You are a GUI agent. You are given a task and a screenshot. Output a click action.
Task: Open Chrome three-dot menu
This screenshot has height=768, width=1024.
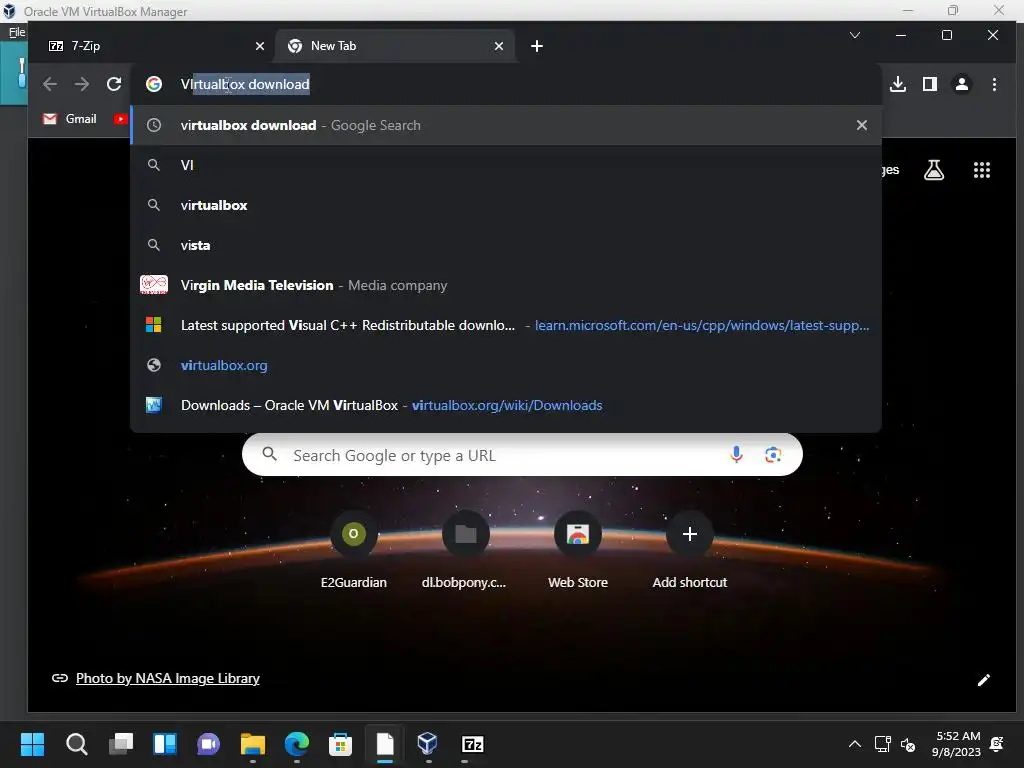point(994,84)
